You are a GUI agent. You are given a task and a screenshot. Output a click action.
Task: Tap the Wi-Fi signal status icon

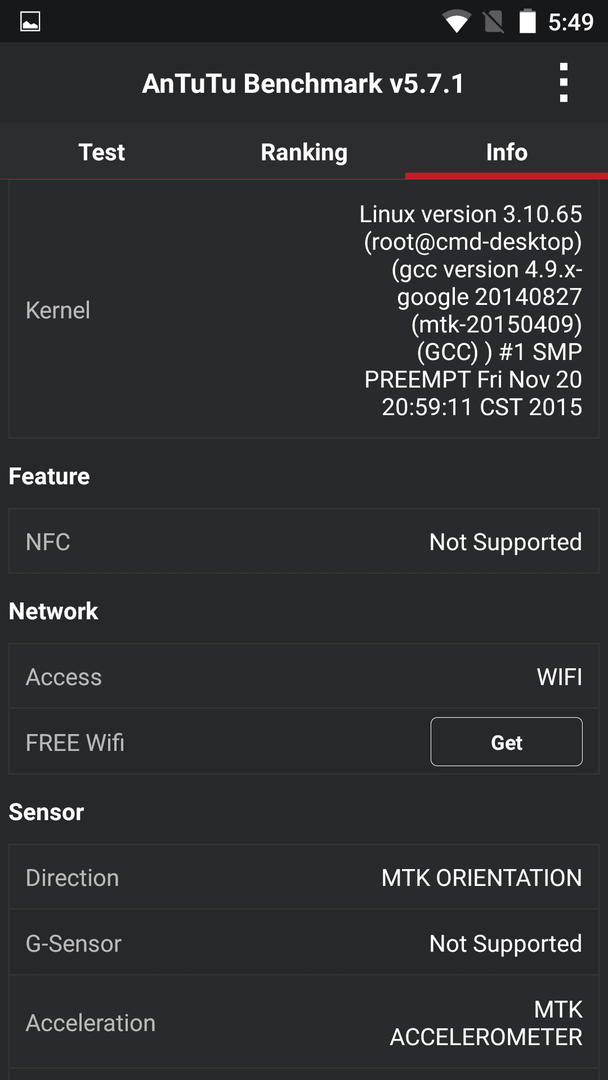(x=457, y=22)
